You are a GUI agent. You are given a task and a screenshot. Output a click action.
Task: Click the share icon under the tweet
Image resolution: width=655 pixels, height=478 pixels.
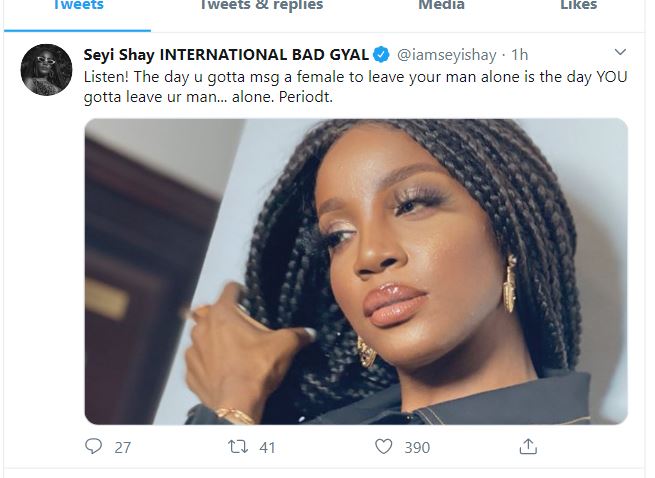click(528, 447)
